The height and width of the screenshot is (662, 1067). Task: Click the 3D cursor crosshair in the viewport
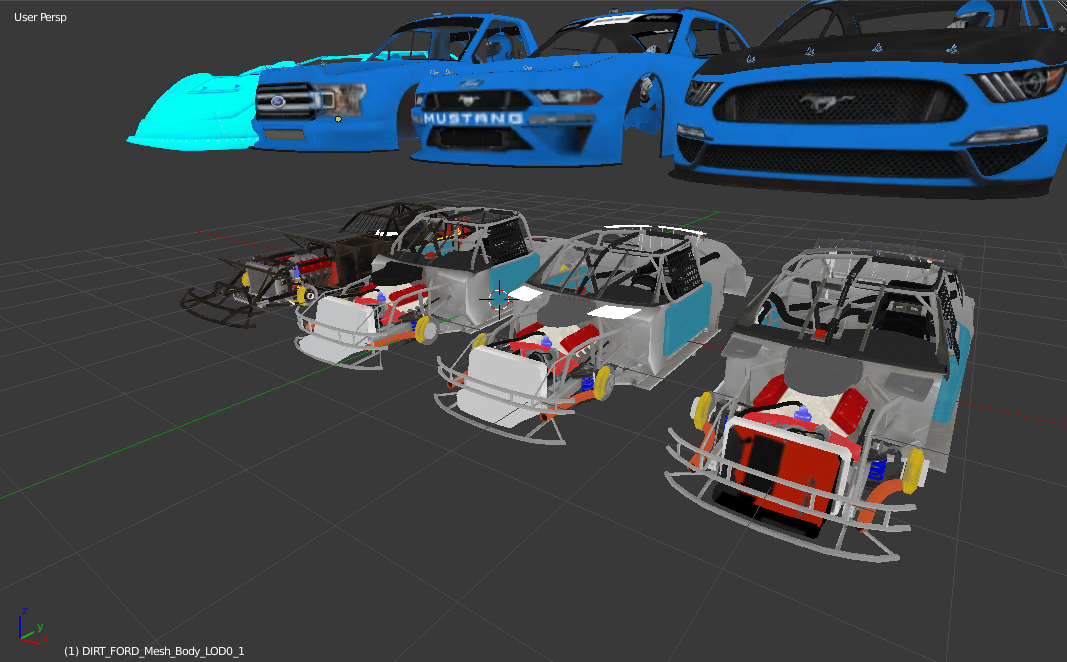[499, 299]
